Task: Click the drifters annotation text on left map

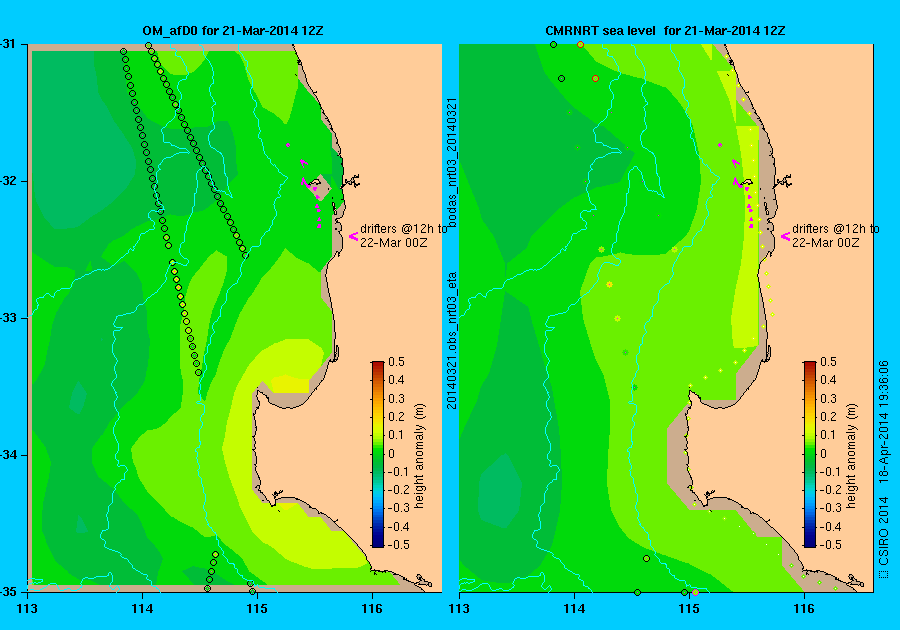Action: pos(403,235)
